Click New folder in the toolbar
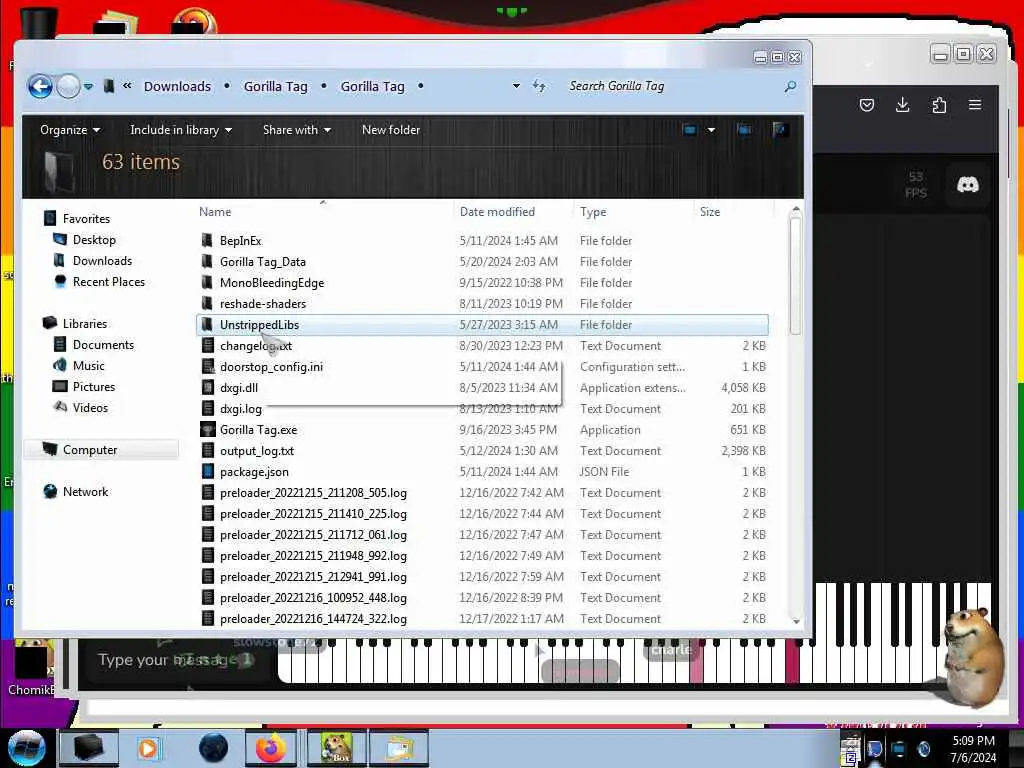This screenshot has width=1024, height=768. (391, 130)
